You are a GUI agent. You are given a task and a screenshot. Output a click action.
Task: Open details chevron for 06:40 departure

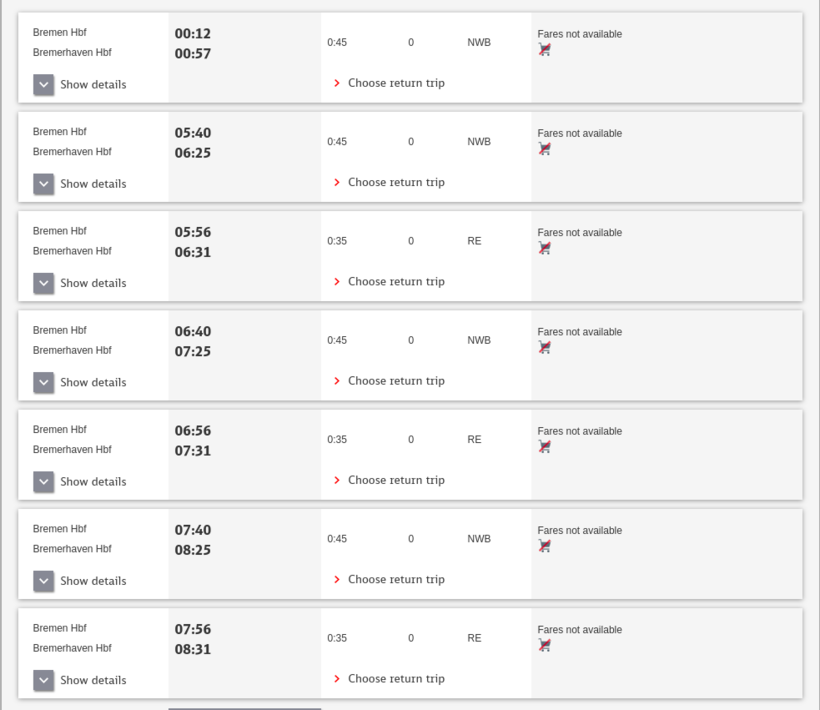[x=43, y=382]
